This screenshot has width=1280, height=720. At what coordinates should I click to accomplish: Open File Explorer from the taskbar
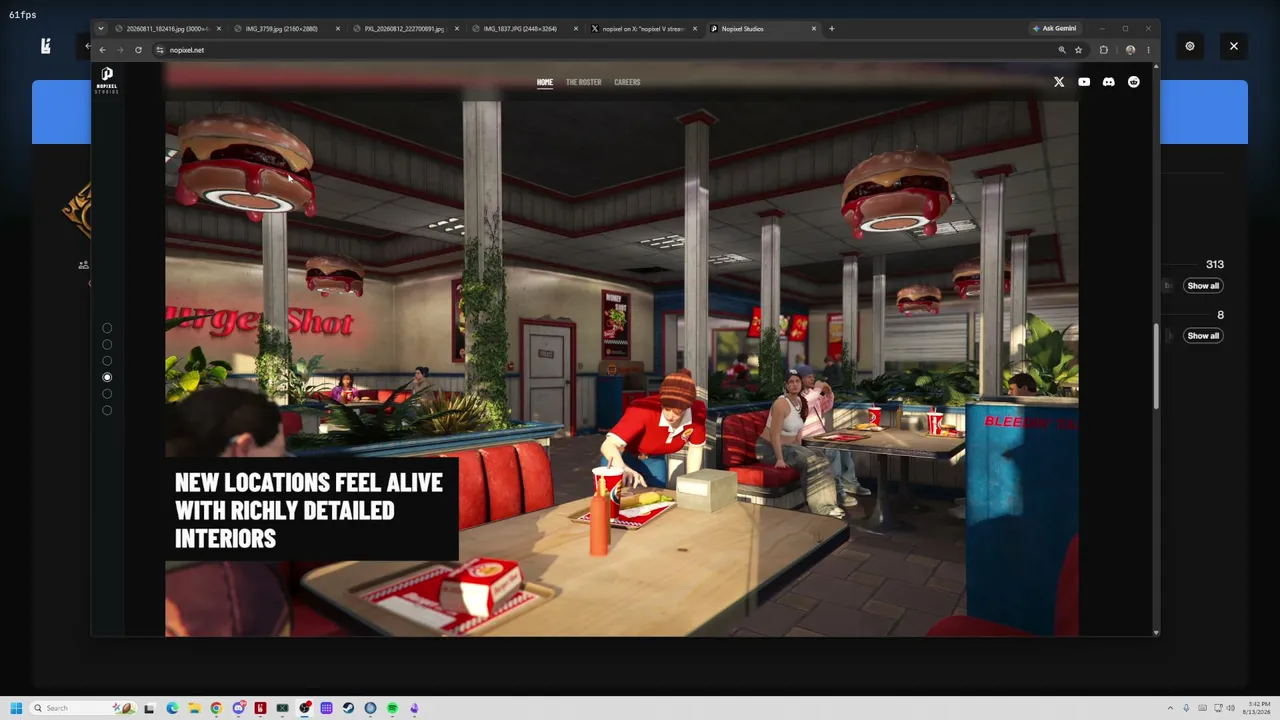pyautogui.click(x=194, y=708)
